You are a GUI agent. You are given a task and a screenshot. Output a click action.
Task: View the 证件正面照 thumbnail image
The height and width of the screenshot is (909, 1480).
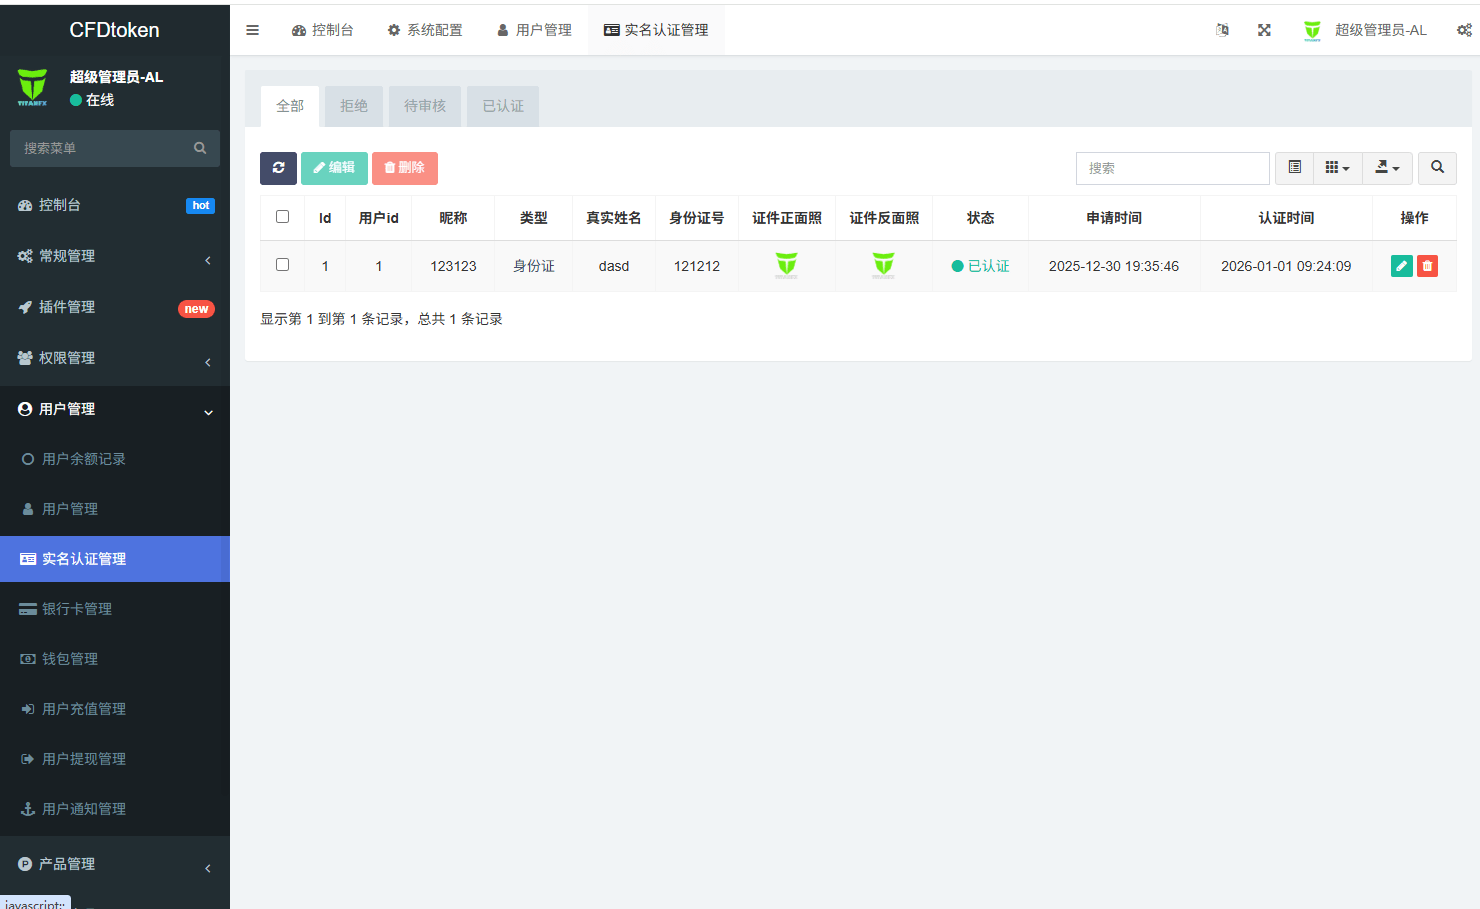pyautogui.click(x=787, y=265)
